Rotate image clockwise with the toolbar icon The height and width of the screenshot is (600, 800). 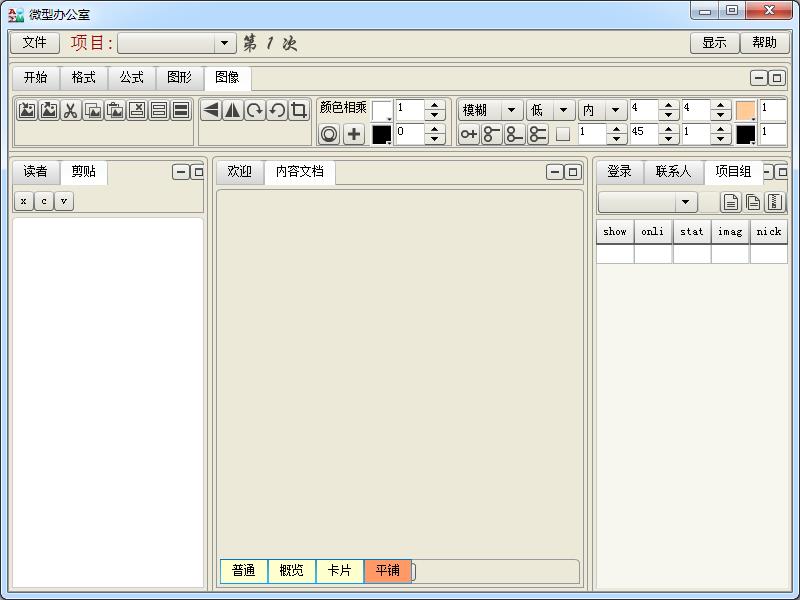point(255,111)
